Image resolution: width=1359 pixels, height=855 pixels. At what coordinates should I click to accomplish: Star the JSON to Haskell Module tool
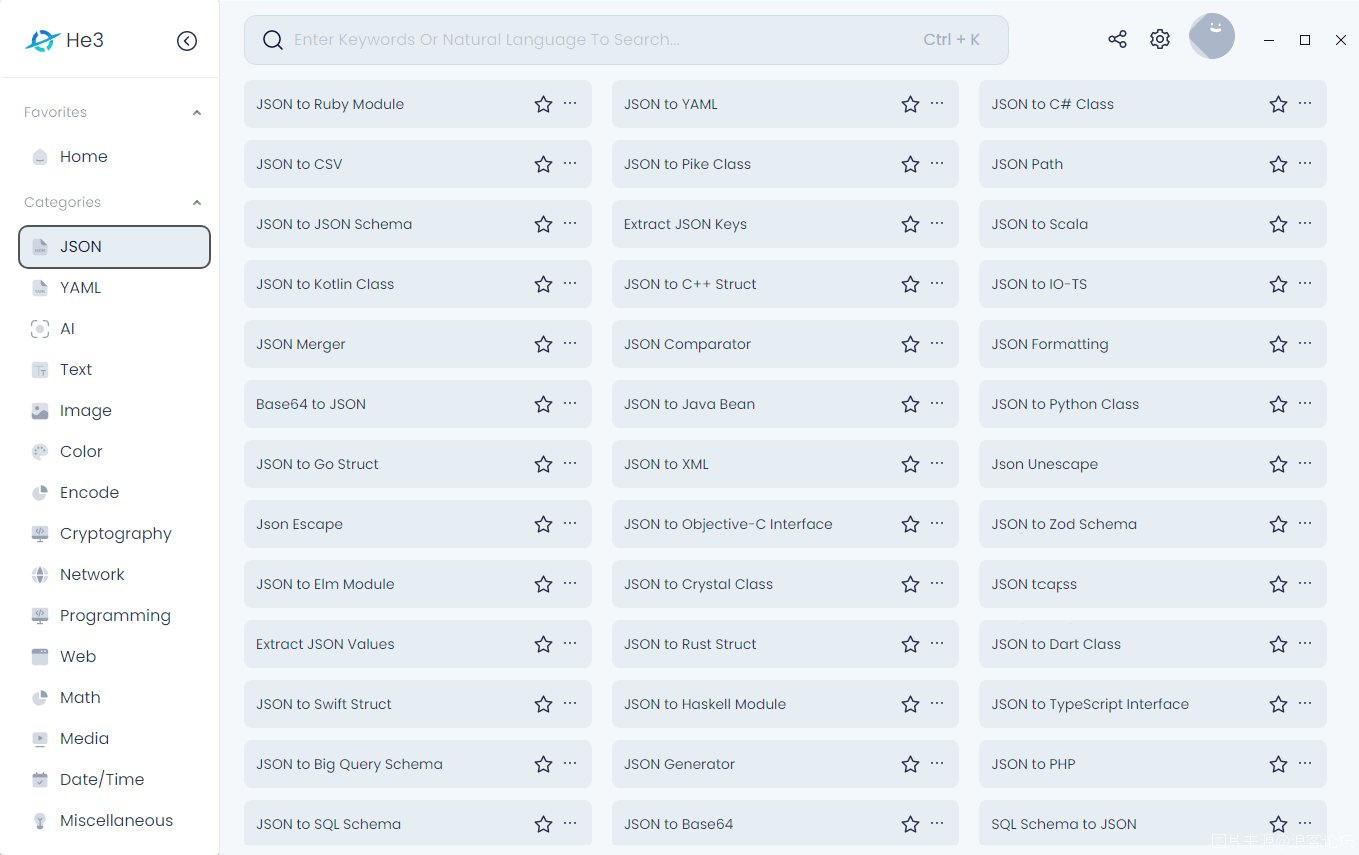pos(910,704)
